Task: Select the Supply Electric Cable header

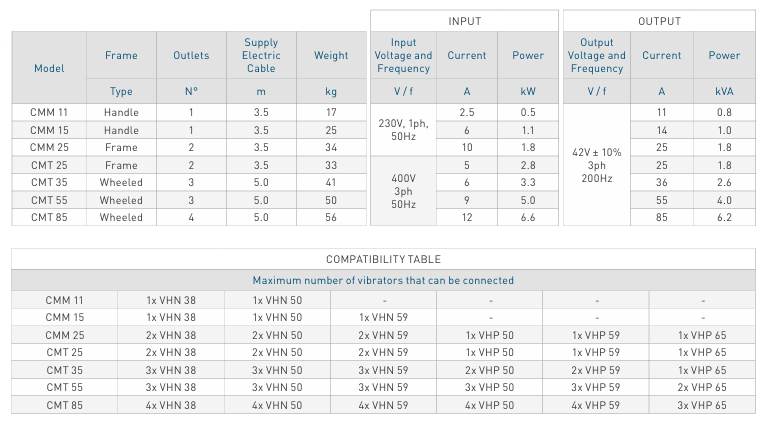Action: pyautogui.click(x=261, y=56)
